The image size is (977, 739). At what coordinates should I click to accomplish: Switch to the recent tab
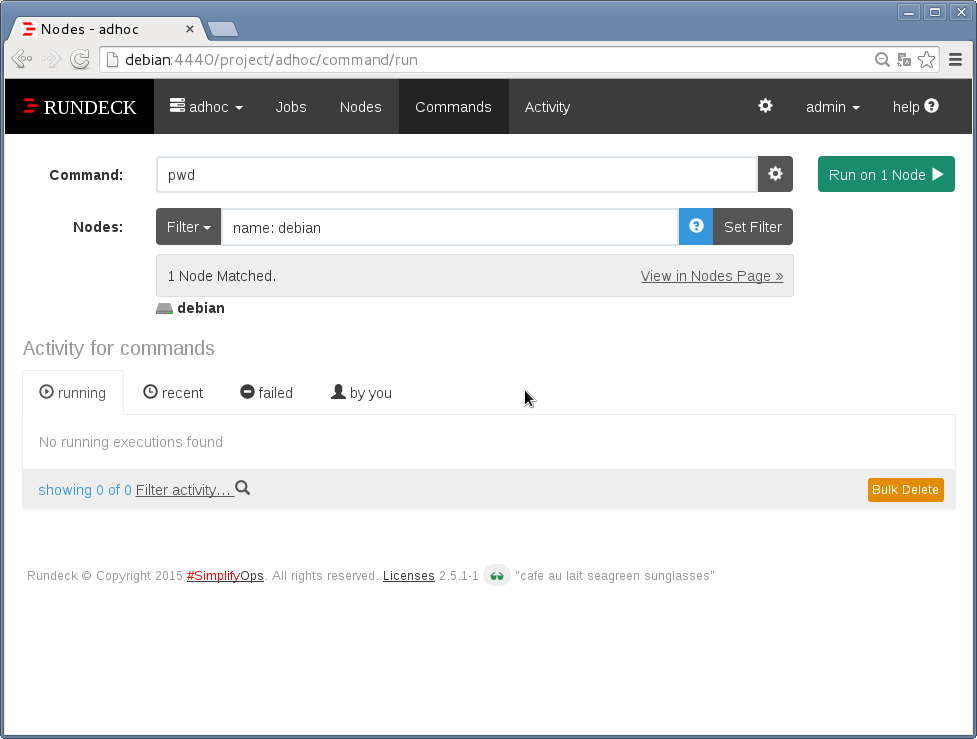pos(173,393)
